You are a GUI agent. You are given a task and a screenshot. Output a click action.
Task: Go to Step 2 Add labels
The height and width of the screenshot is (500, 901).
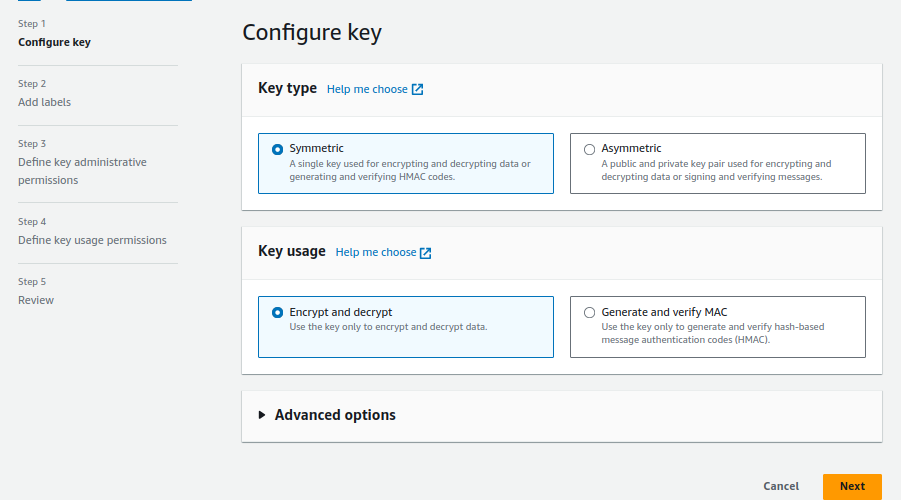(x=44, y=102)
